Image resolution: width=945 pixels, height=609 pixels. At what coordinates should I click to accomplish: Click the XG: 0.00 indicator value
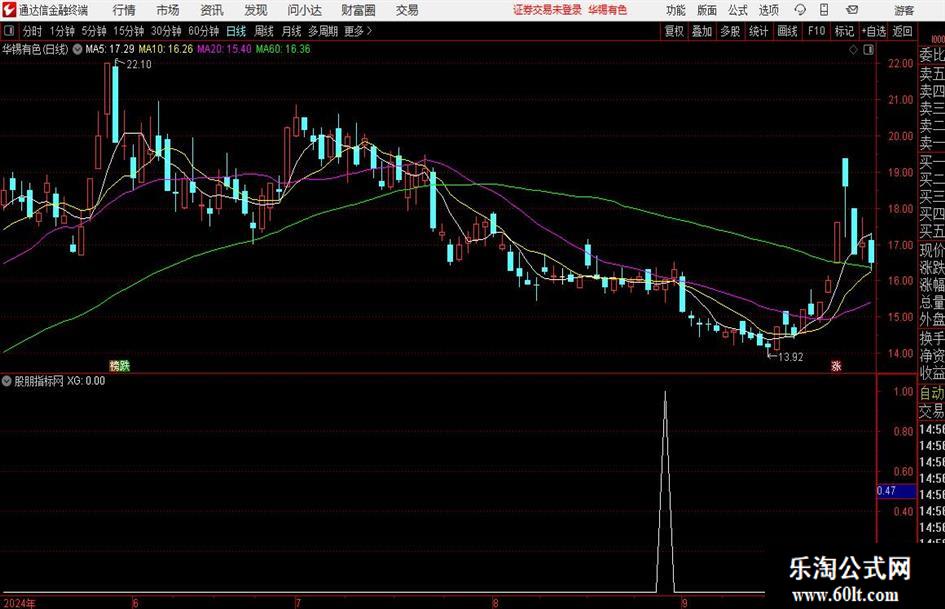pyautogui.click(x=86, y=381)
